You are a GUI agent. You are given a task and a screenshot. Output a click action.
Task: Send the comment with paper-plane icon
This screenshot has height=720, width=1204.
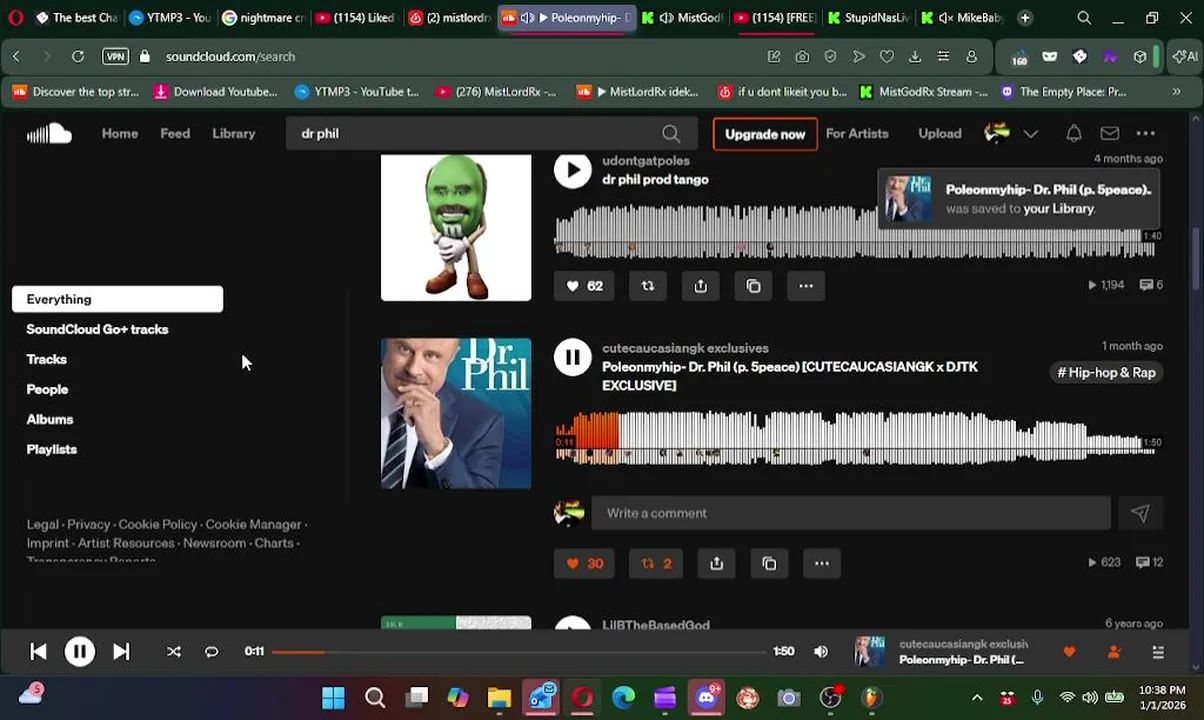click(x=1140, y=513)
